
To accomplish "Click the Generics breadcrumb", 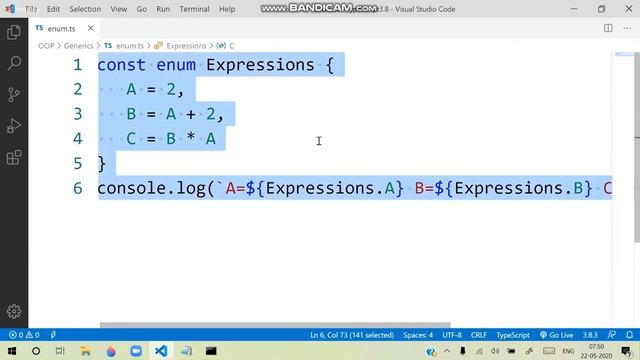I will (x=78, y=46).
